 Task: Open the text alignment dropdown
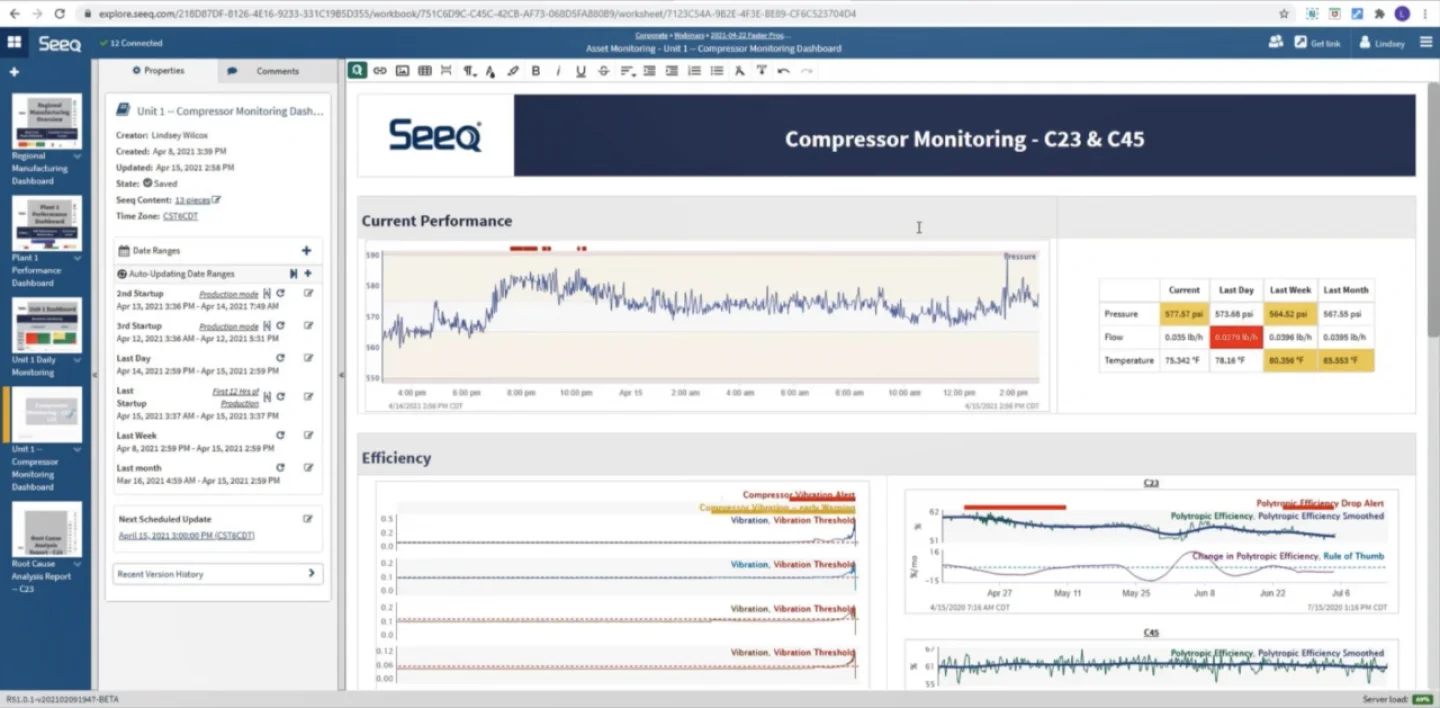[627, 71]
